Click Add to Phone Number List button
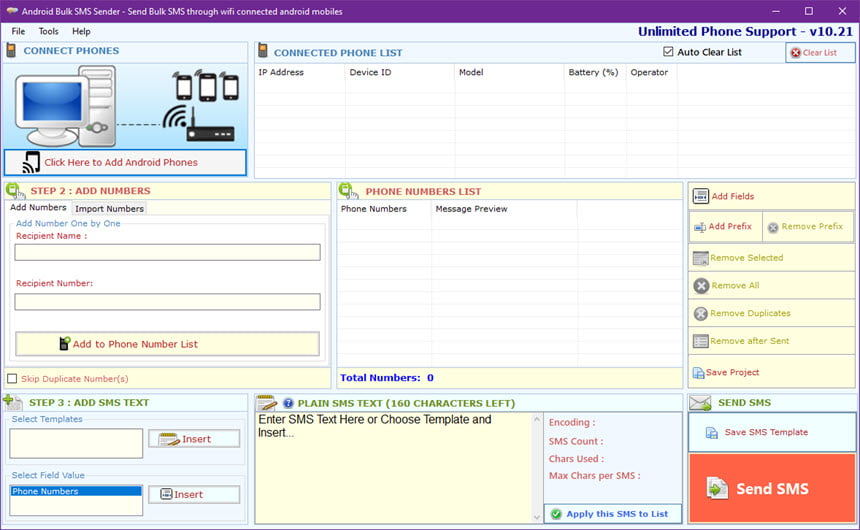860x530 pixels. coord(167,344)
